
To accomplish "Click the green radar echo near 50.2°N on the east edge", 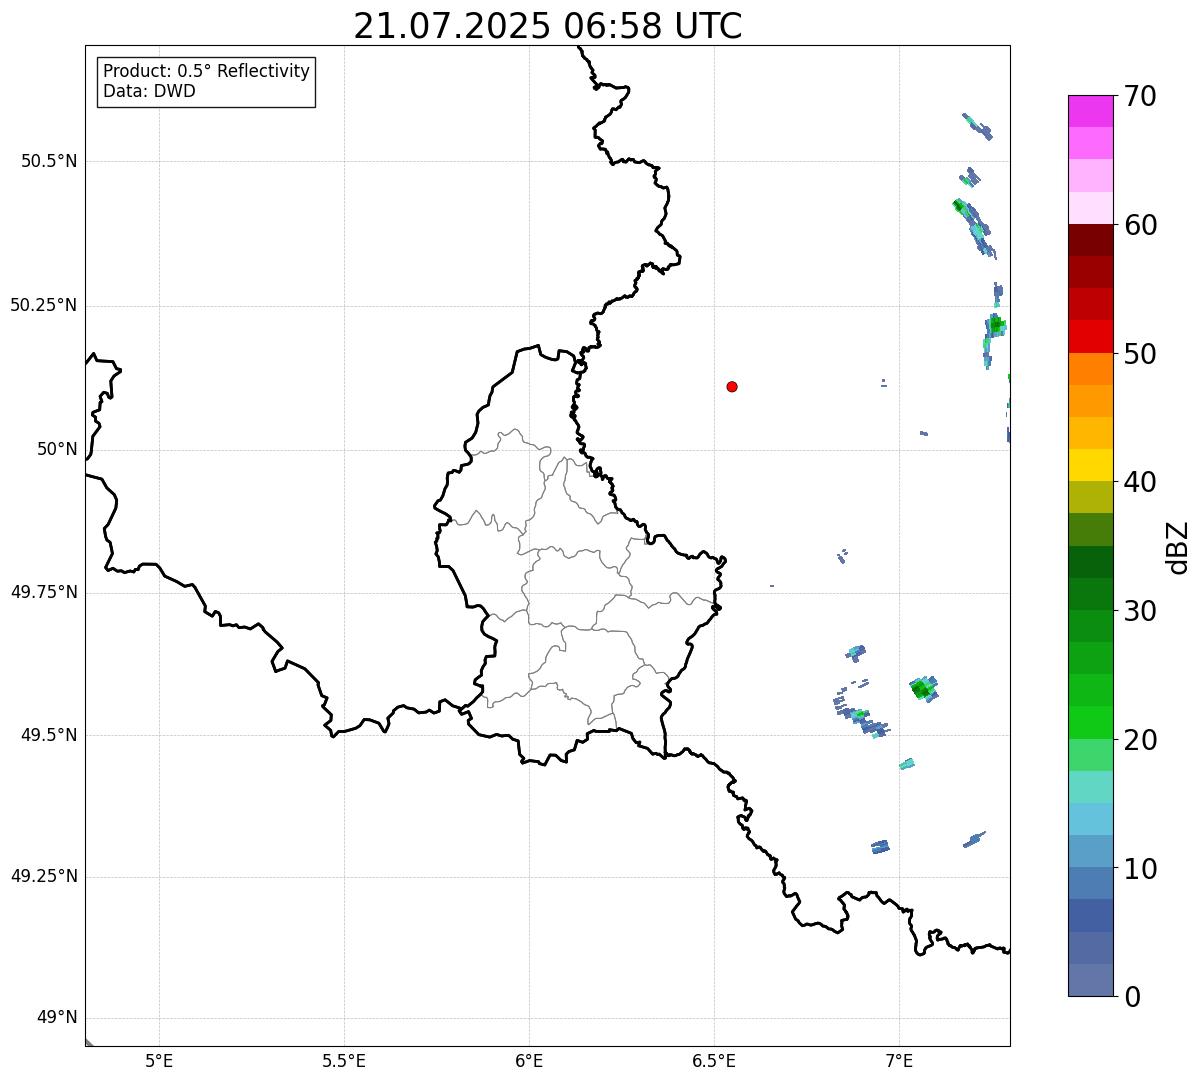I will (995, 325).
